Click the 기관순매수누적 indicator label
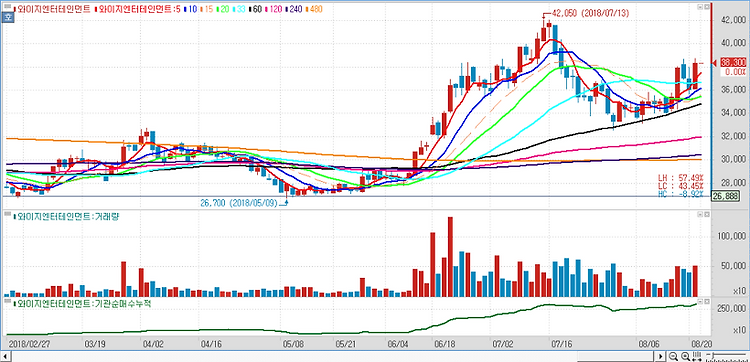Image resolution: width=750 pixels, height=362 pixels. pos(81,303)
